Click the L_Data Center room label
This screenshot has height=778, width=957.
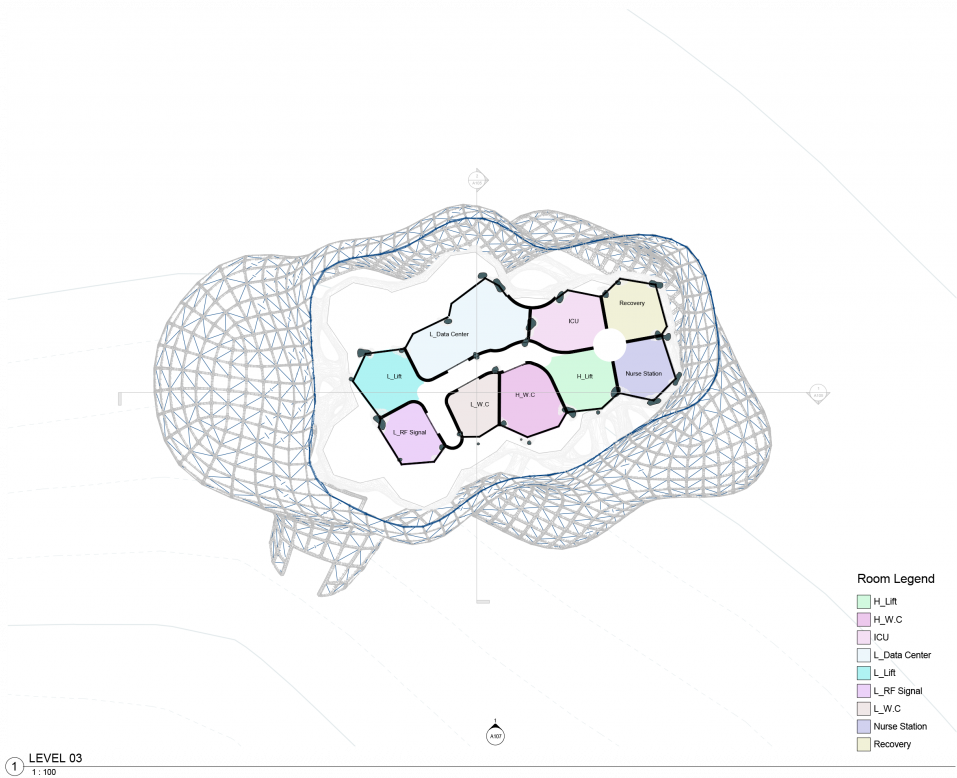[449, 334]
